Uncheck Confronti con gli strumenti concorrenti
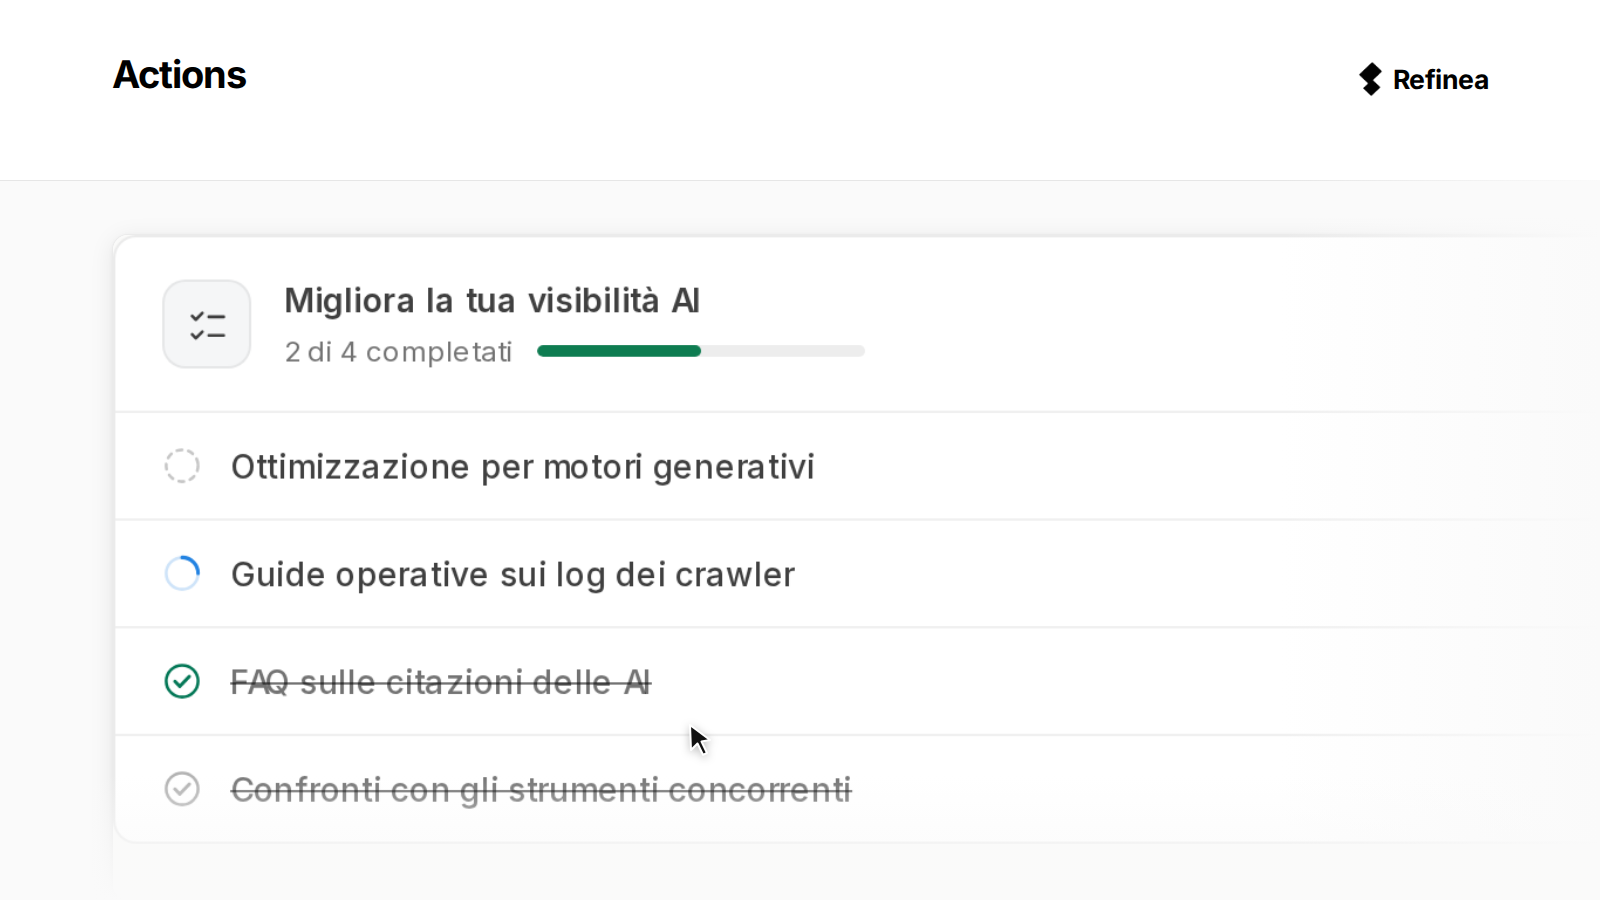Screen dimensions: 1600x900 [182, 789]
